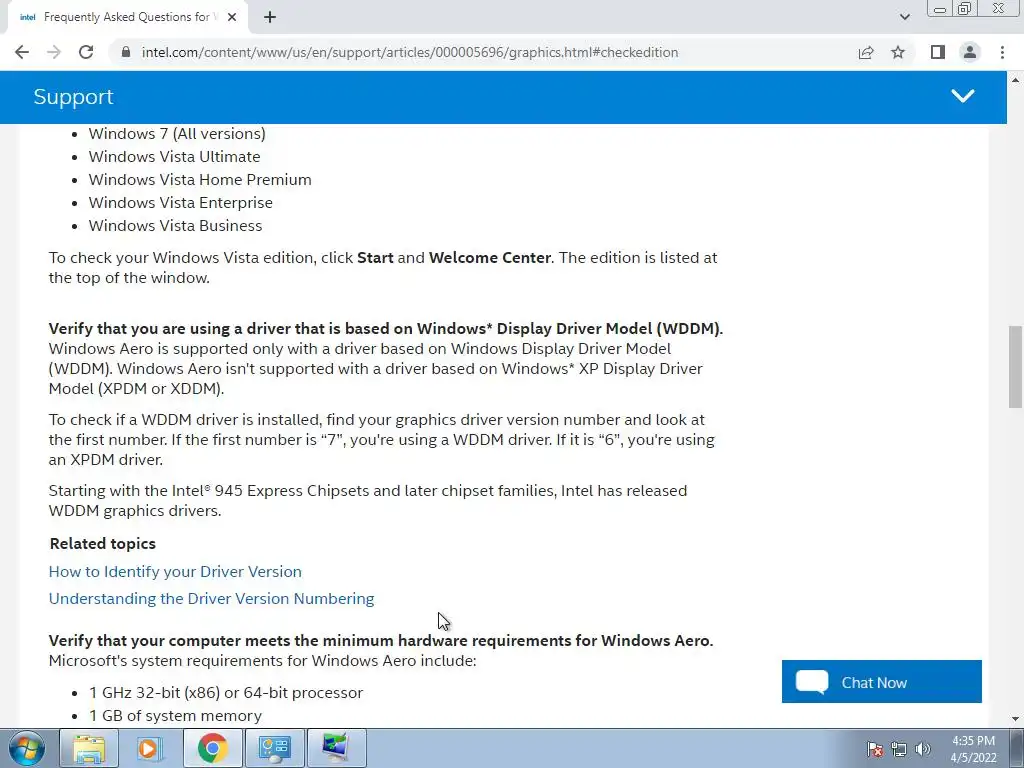Image resolution: width=1024 pixels, height=768 pixels.
Task: Click the 'Windows 7 (All versions)' item
Action: point(177,134)
